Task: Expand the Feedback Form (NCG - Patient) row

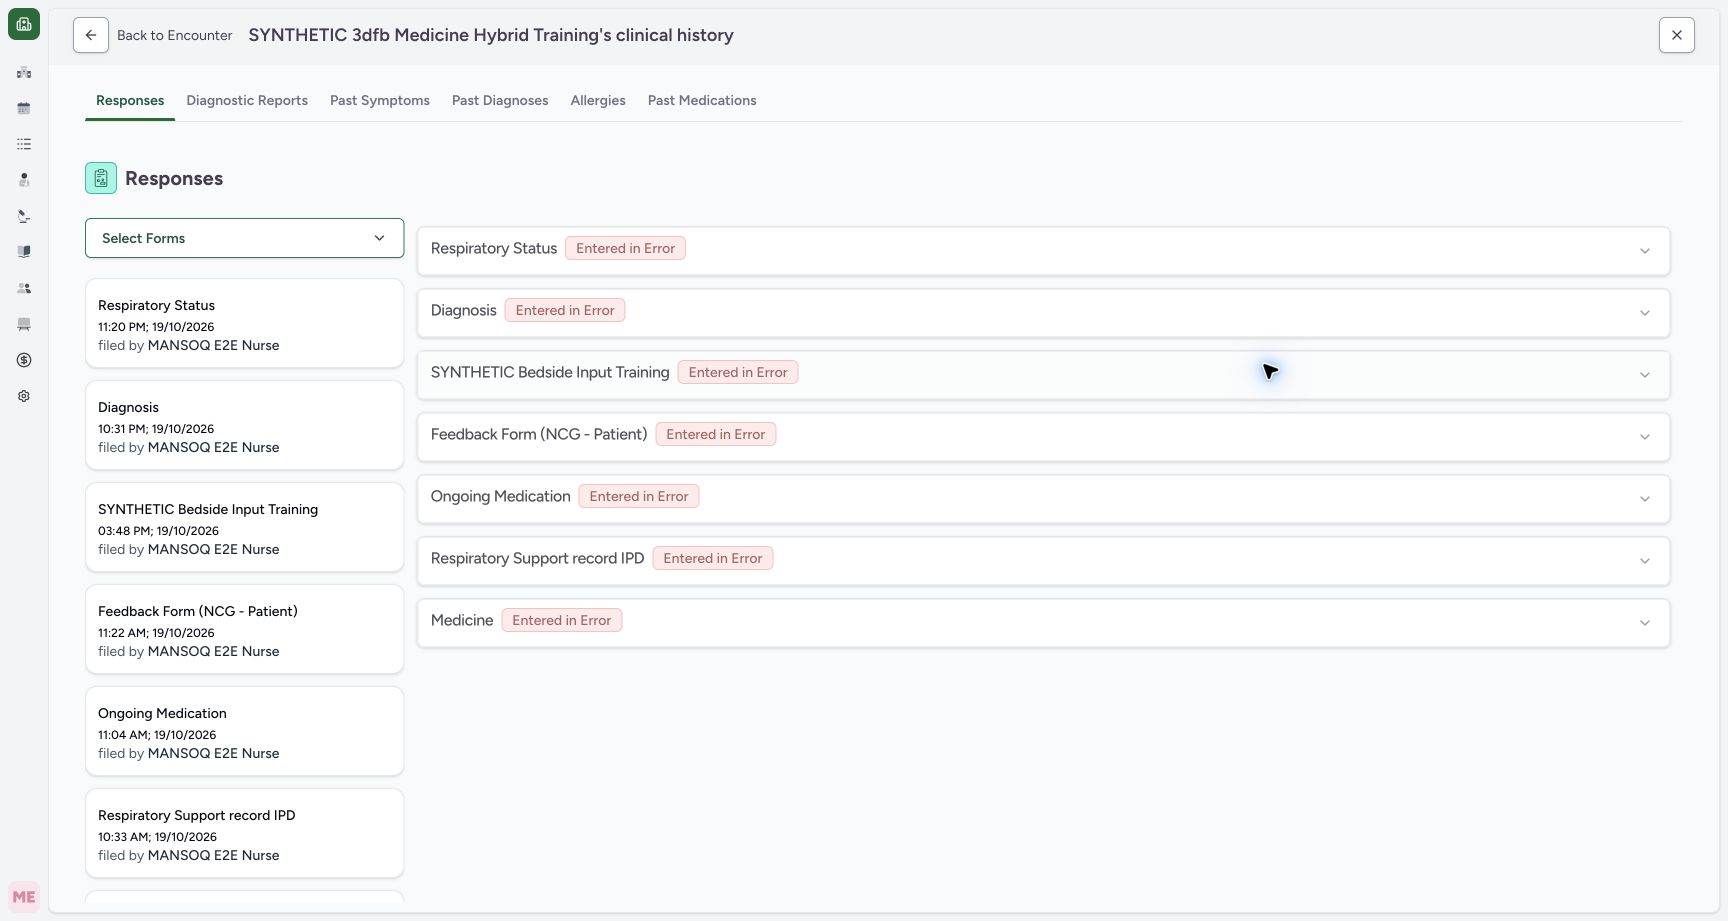Action: 1043,436
